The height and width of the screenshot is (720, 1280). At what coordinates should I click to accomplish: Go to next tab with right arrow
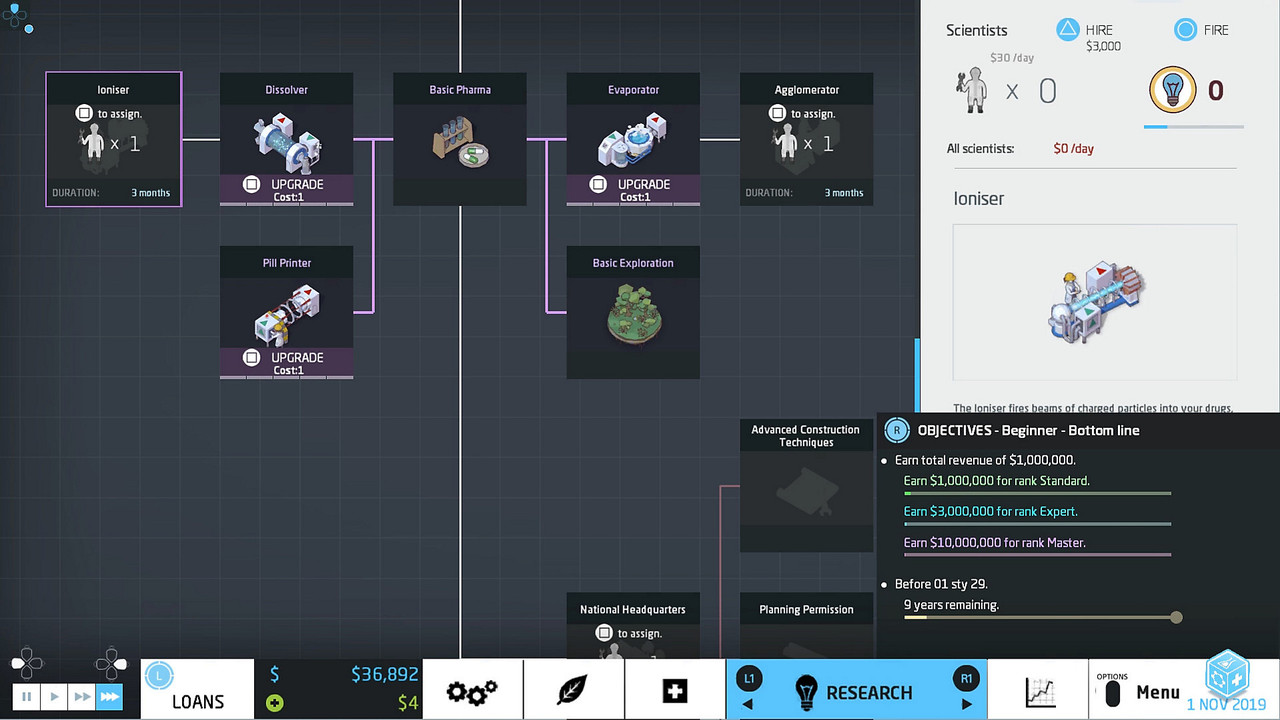(x=966, y=704)
